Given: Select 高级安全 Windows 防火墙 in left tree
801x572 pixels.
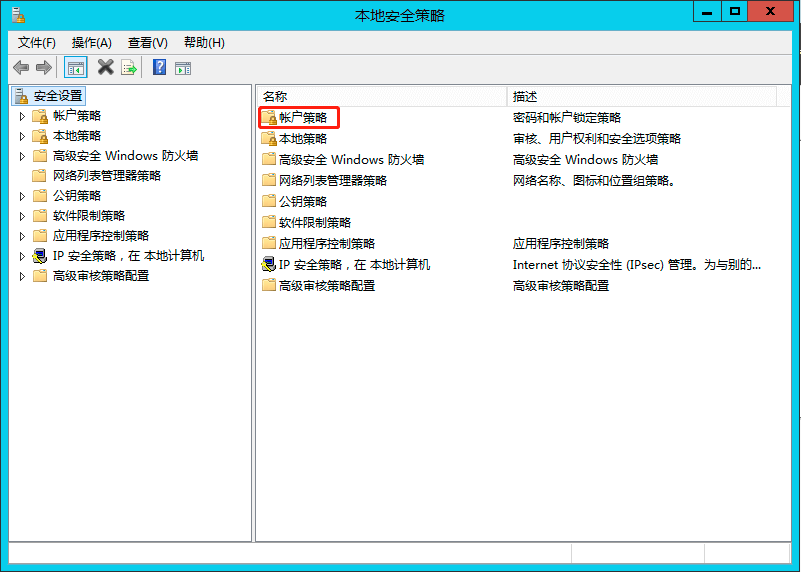Looking at the screenshot, I should pos(126,156).
